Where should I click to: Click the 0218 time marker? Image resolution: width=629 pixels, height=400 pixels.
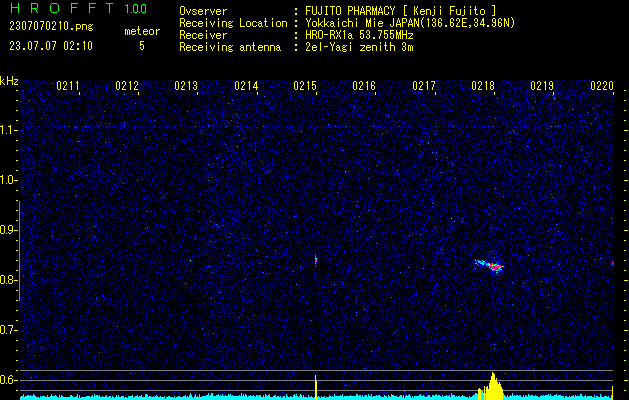pyautogui.click(x=483, y=87)
